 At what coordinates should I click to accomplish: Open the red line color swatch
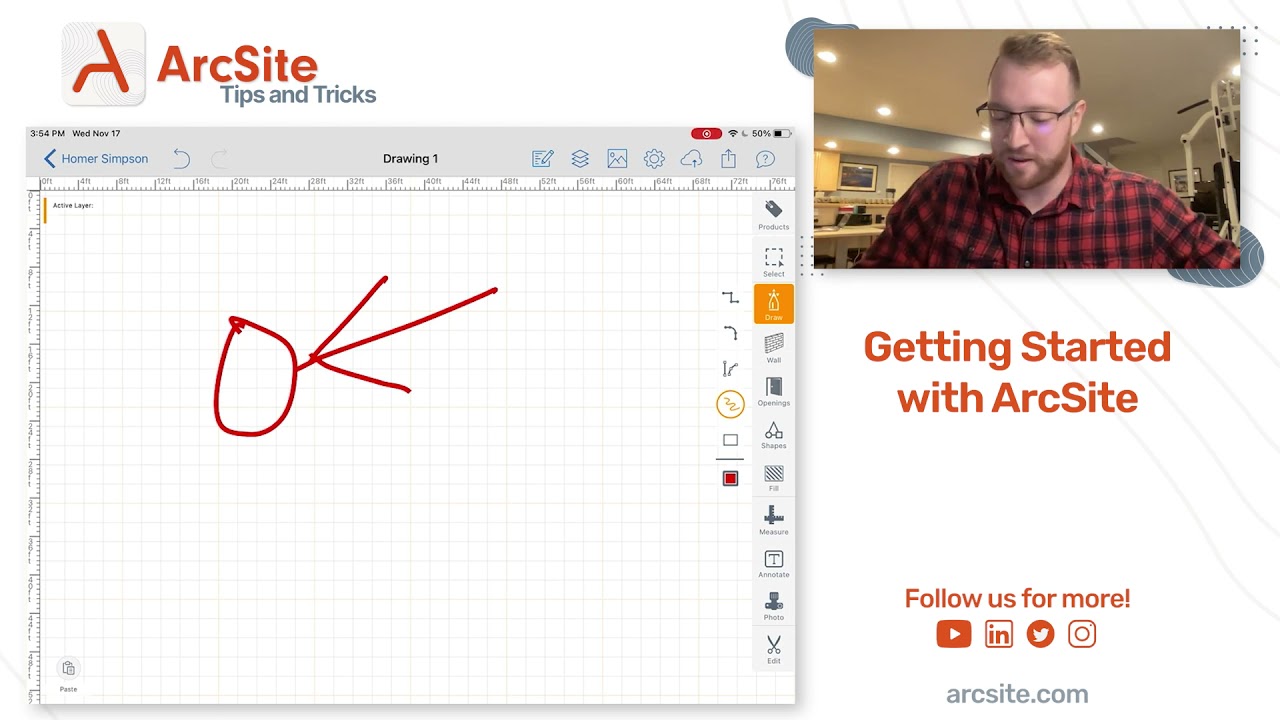(x=730, y=479)
